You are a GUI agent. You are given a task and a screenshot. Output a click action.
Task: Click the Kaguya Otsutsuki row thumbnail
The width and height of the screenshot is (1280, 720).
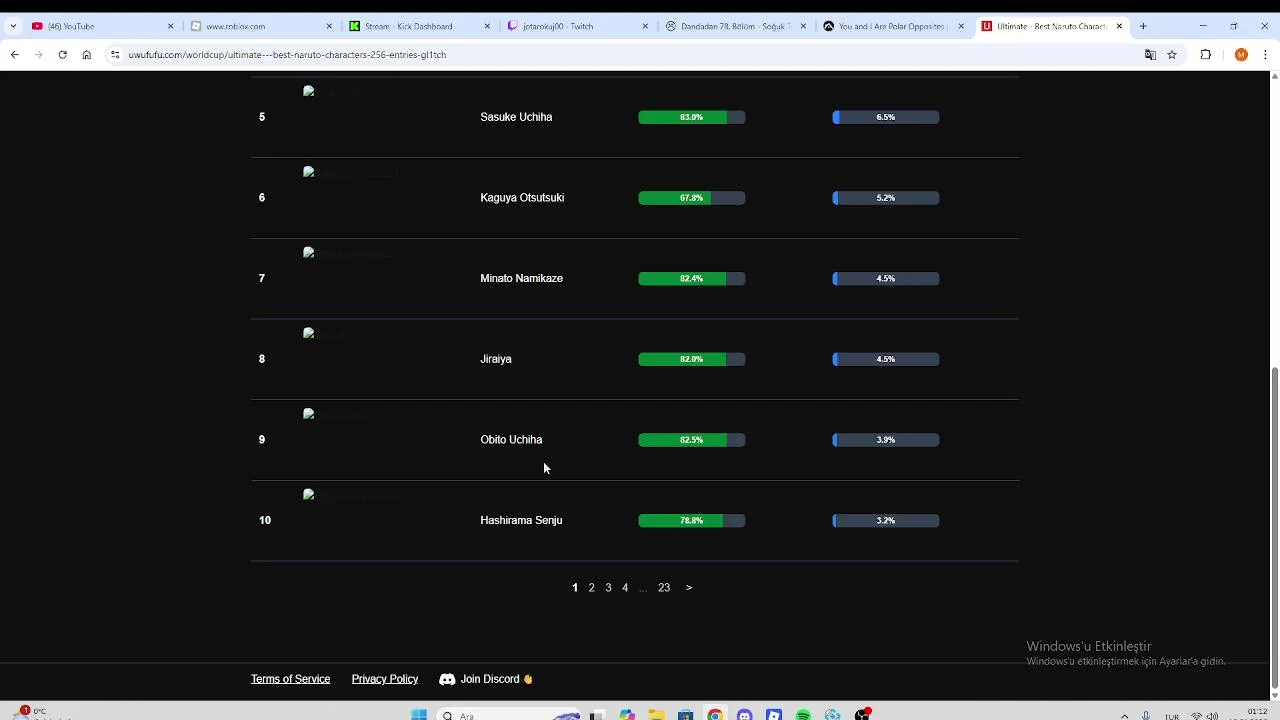[x=351, y=173]
